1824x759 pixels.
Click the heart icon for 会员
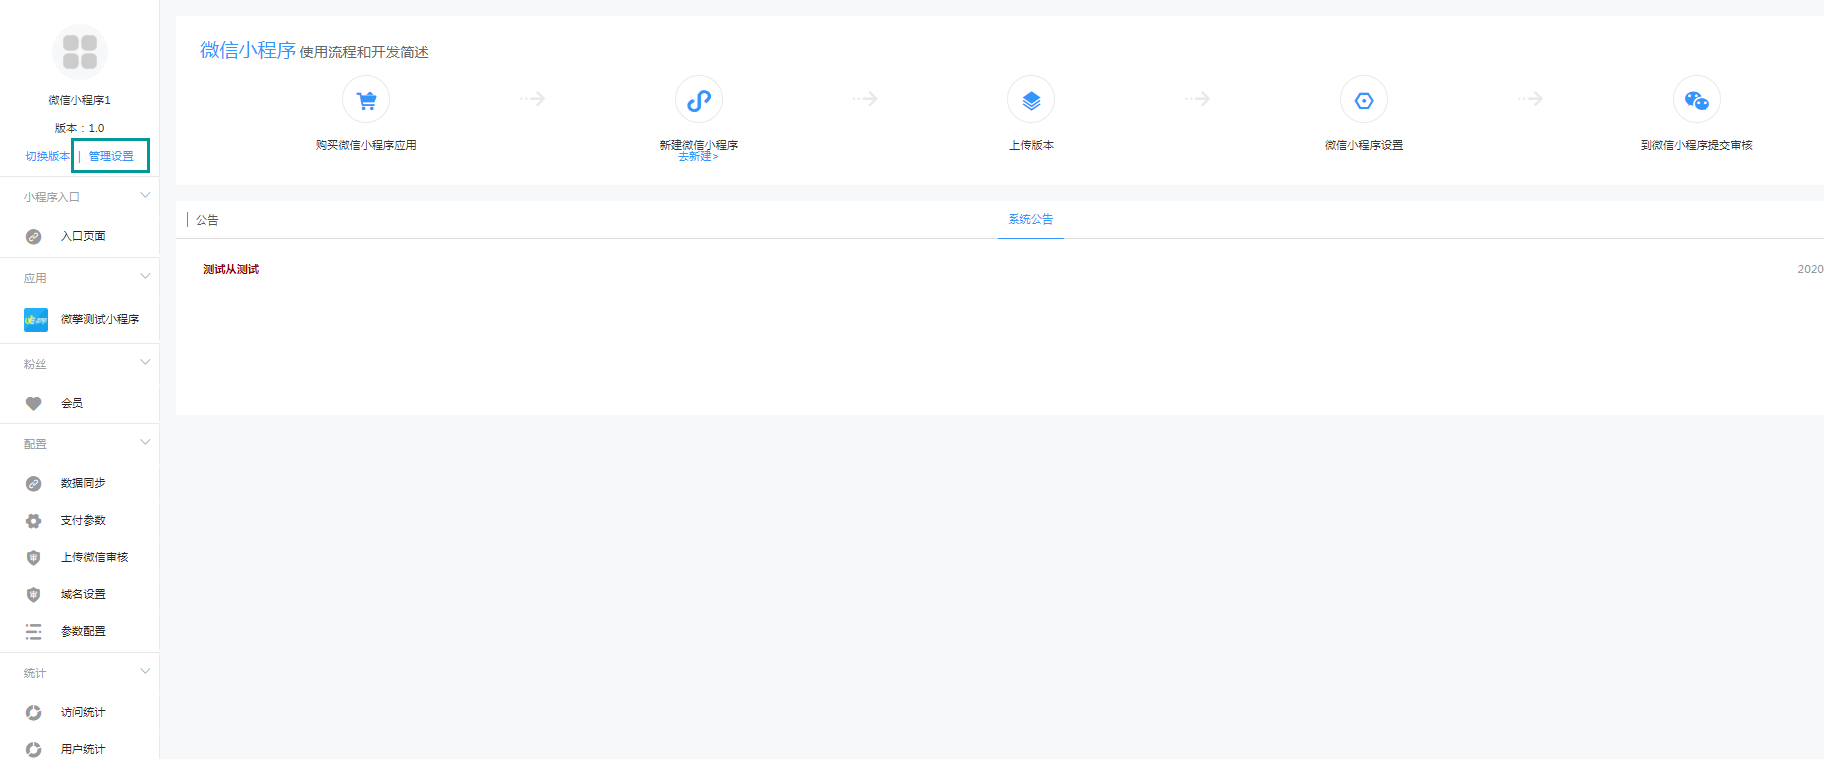33,404
